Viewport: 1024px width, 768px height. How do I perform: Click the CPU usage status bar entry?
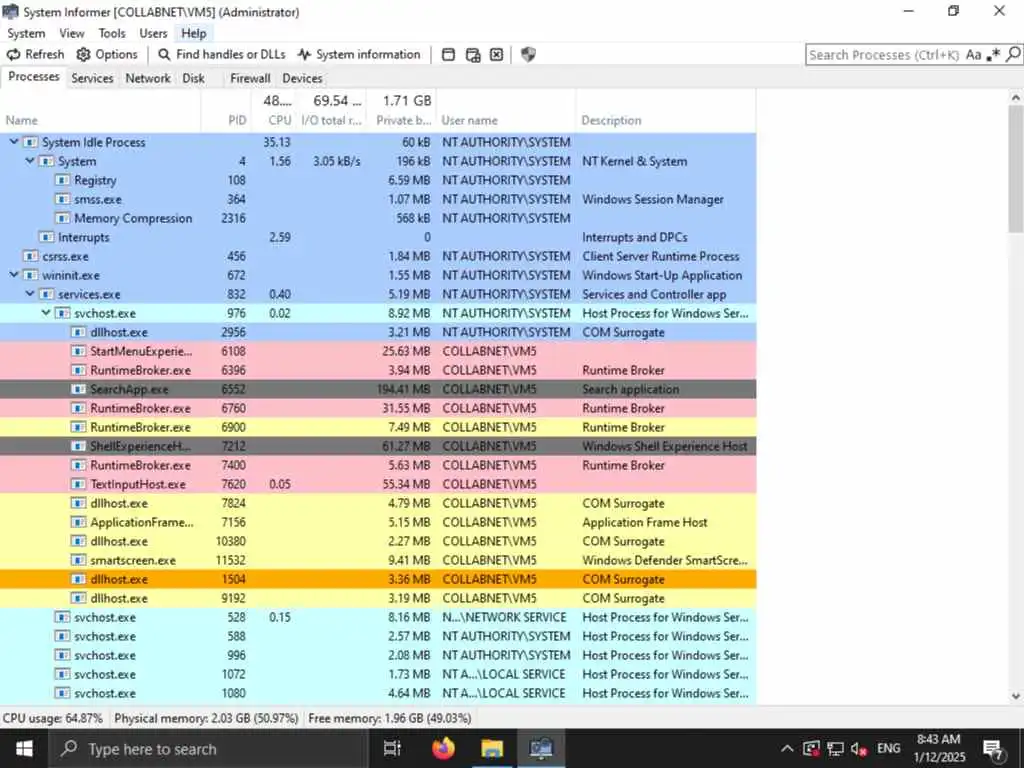[x=53, y=718]
